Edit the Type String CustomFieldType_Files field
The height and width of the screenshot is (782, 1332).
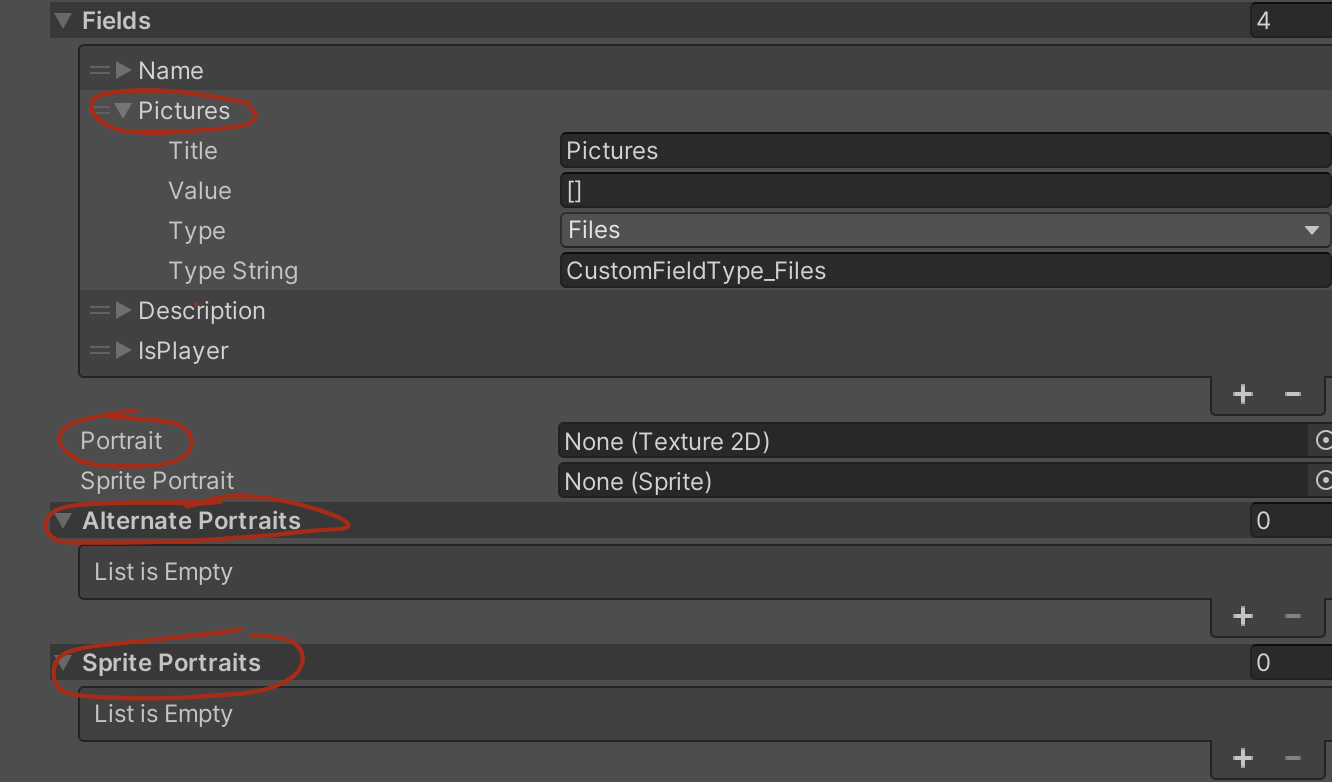[x=945, y=270]
